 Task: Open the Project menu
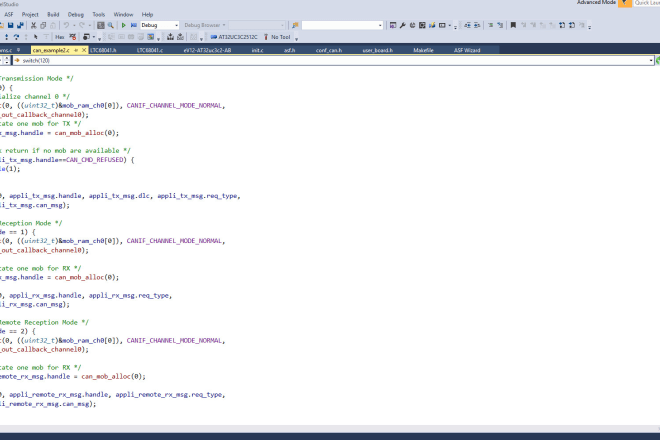point(30,14)
